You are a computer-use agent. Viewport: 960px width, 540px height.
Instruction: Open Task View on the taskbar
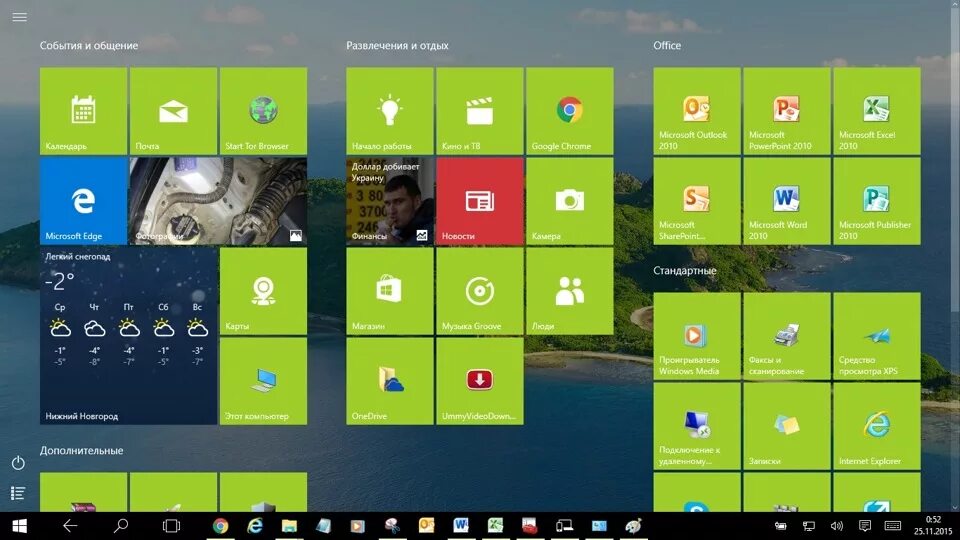pyautogui.click(x=171, y=526)
